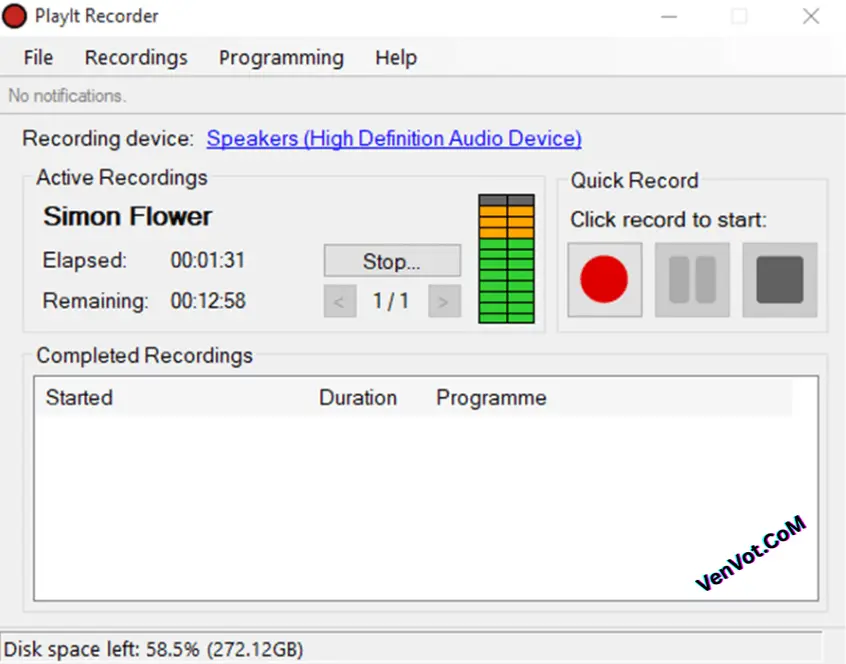Click remaining time 00:12:58
The width and height of the screenshot is (846, 664).
pyautogui.click(x=208, y=300)
